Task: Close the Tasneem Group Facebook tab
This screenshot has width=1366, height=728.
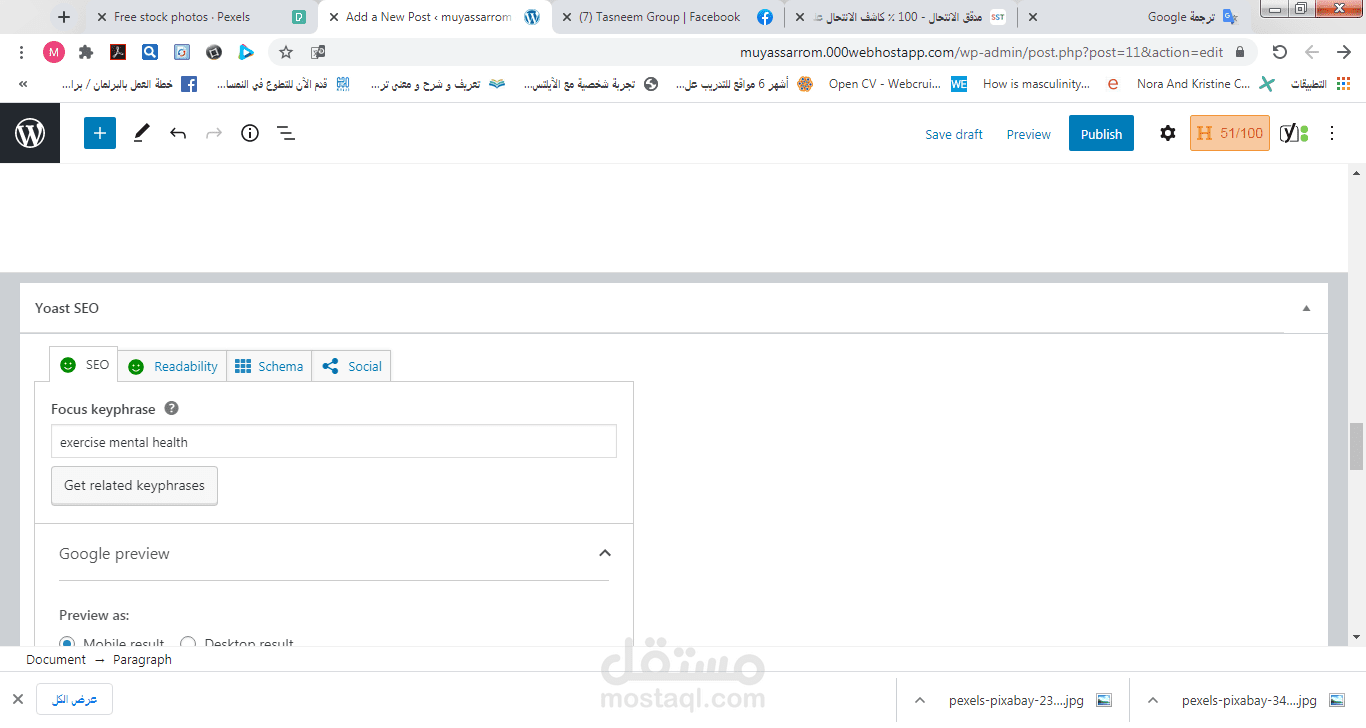Action: pyautogui.click(x=565, y=17)
